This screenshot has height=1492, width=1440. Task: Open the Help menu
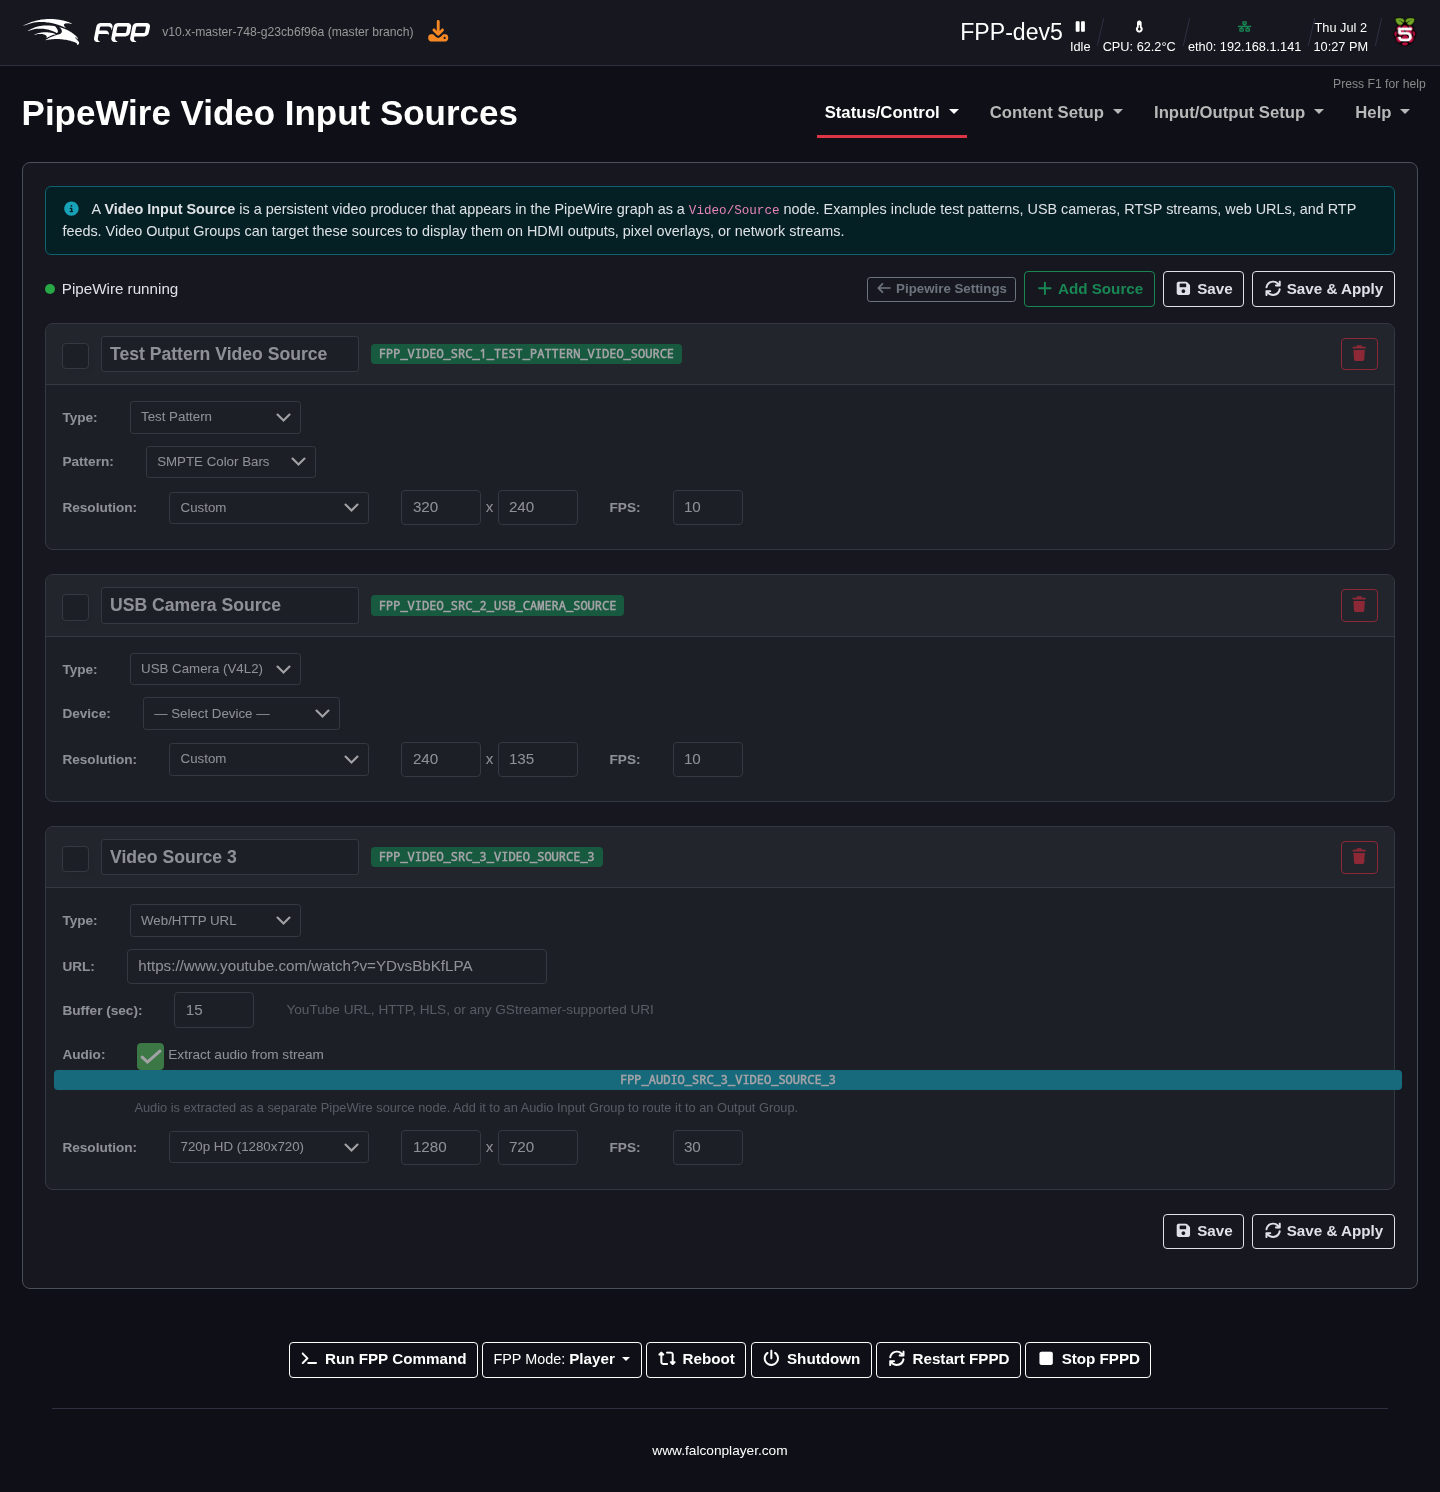1382,113
